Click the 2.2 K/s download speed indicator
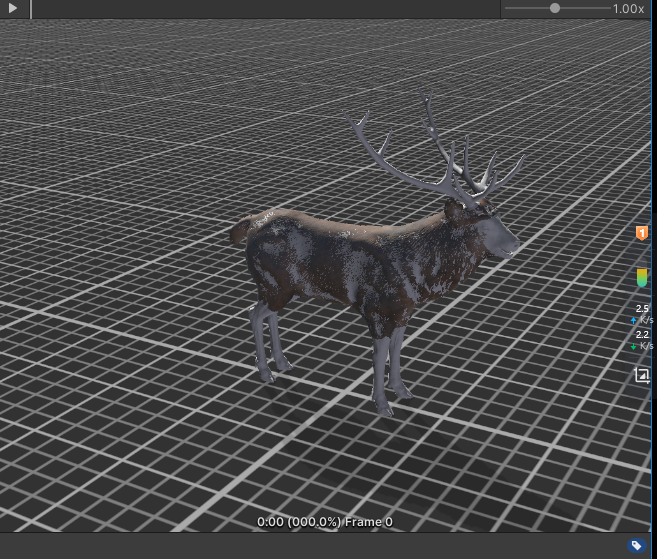657x559 pixels. 642,340
